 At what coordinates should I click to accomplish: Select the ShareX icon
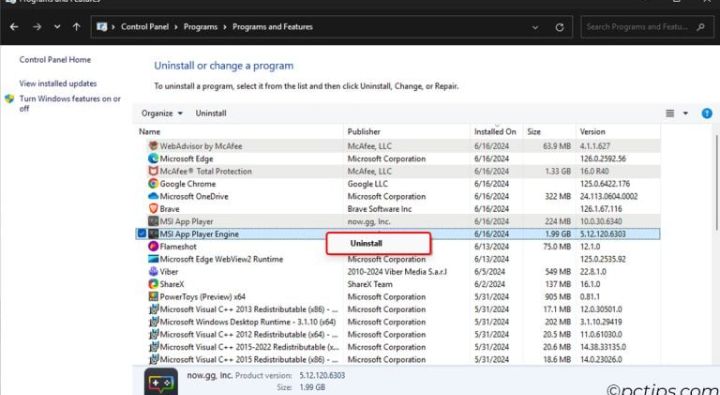[x=153, y=284]
